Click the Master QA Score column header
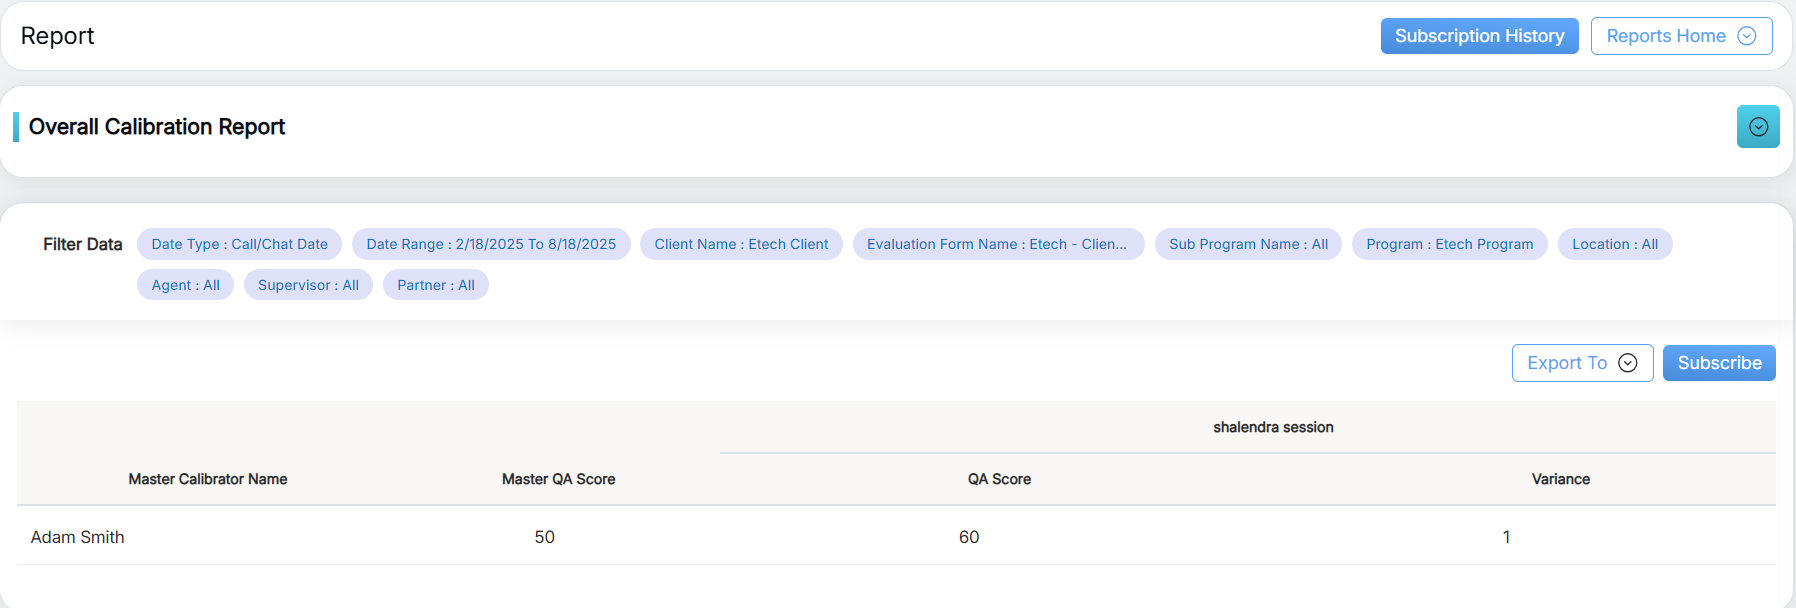This screenshot has width=1796, height=608. pyautogui.click(x=558, y=479)
